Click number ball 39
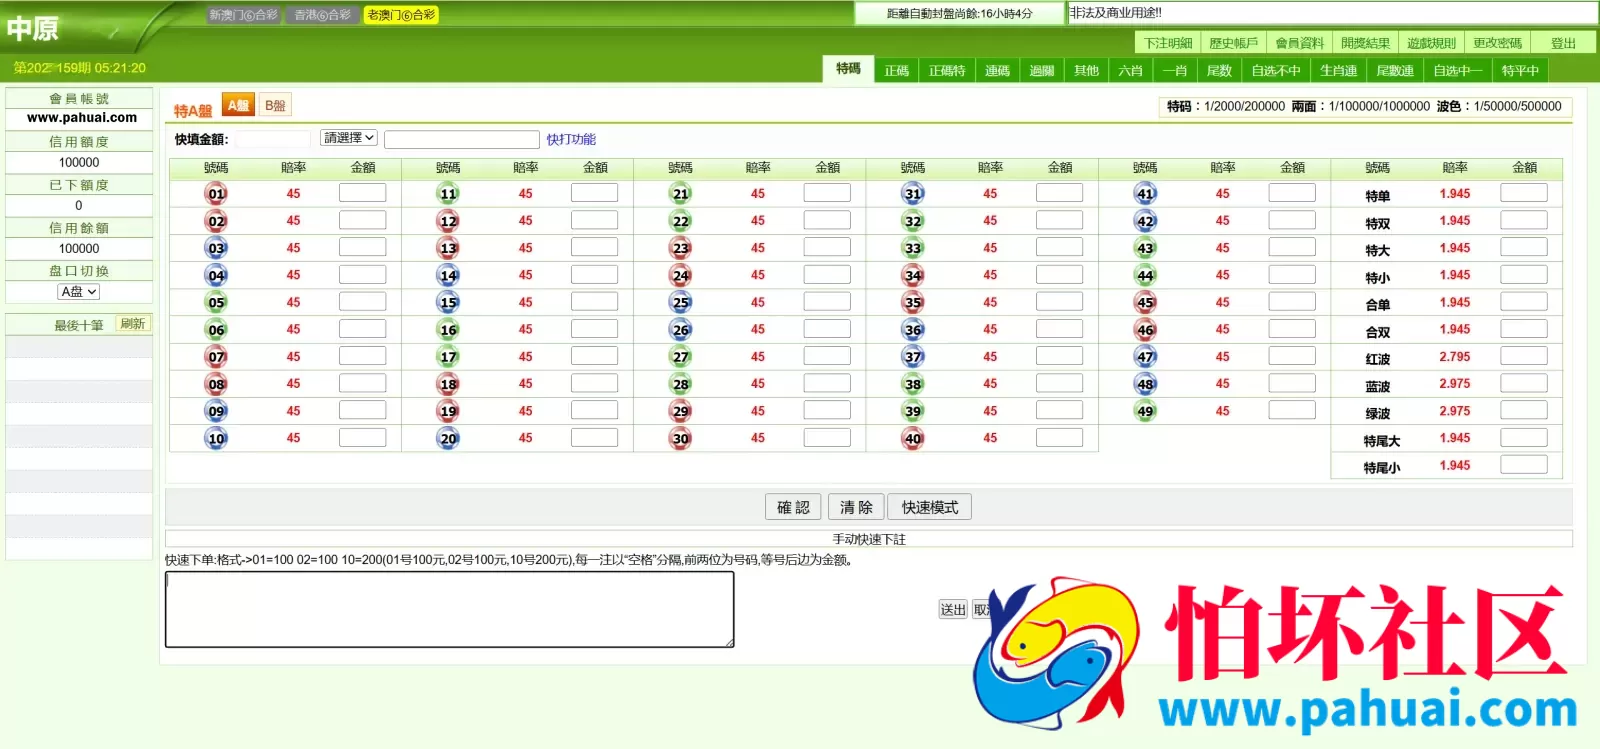This screenshot has height=749, width=1600. (913, 411)
